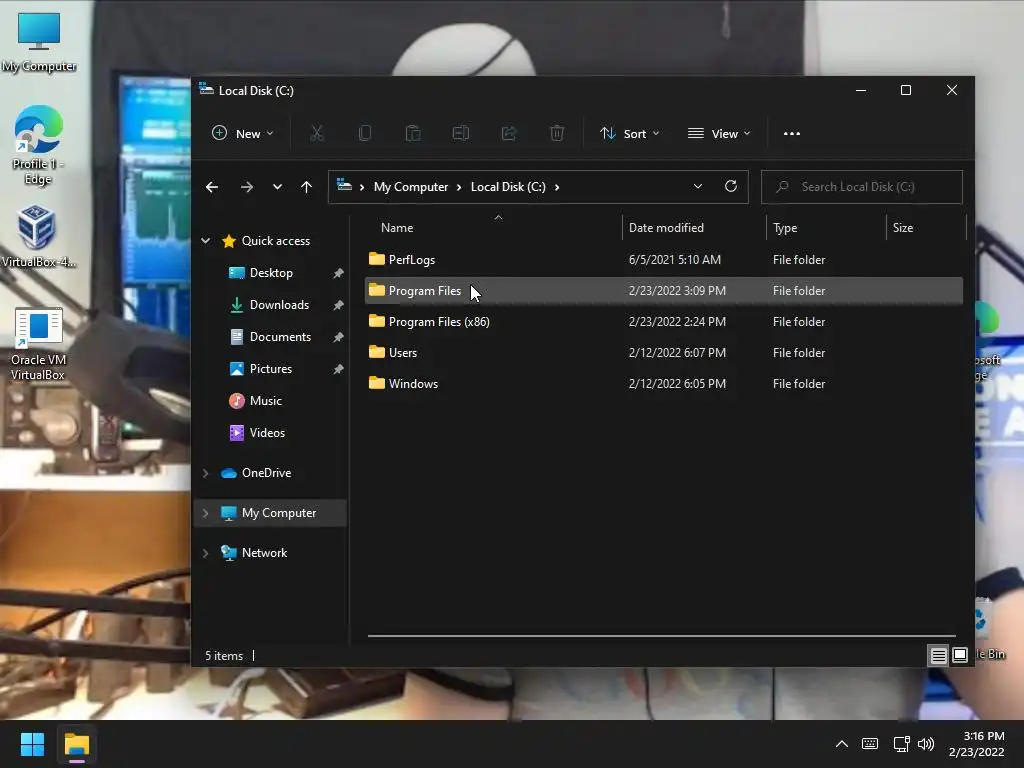Open the New dropdown menu
1024x768 pixels.
click(x=243, y=133)
